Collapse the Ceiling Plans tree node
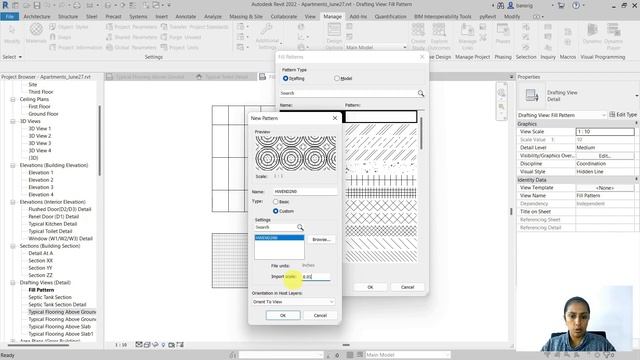Viewport: 640px width, 360px height. [13, 99]
